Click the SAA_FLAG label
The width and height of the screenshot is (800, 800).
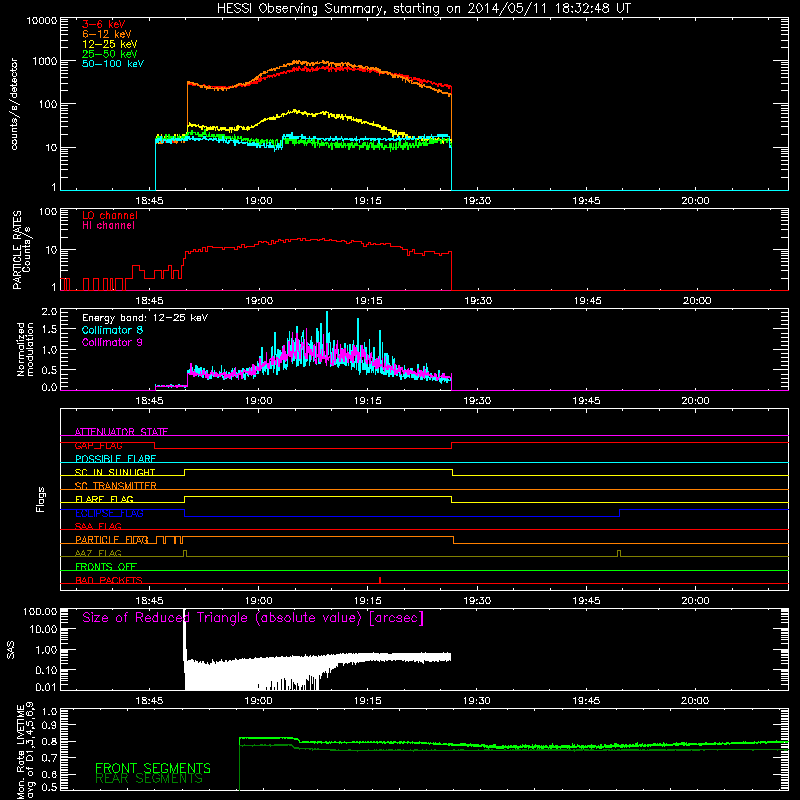click(x=98, y=527)
